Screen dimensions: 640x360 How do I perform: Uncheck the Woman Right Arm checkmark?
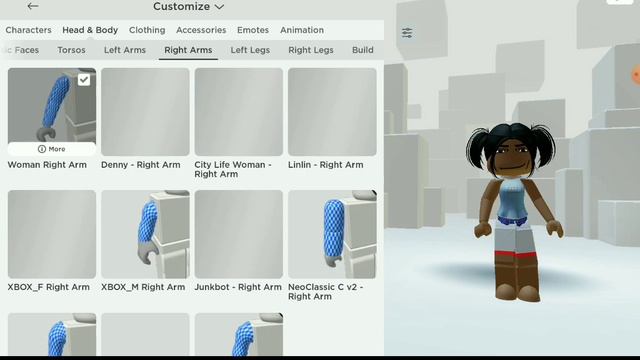84,80
